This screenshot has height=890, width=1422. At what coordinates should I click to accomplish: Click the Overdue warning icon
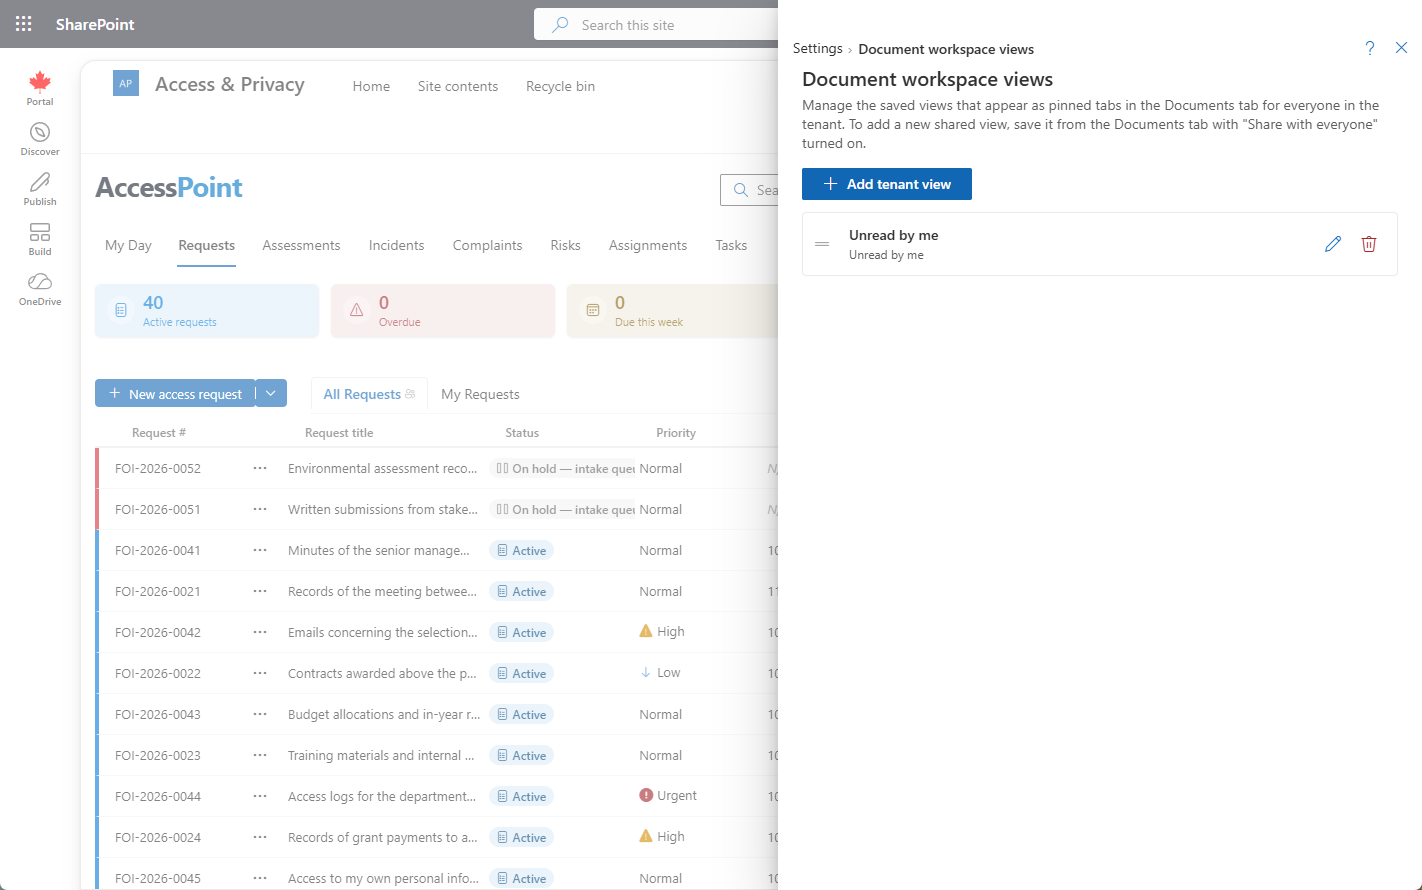coord(357,310)
